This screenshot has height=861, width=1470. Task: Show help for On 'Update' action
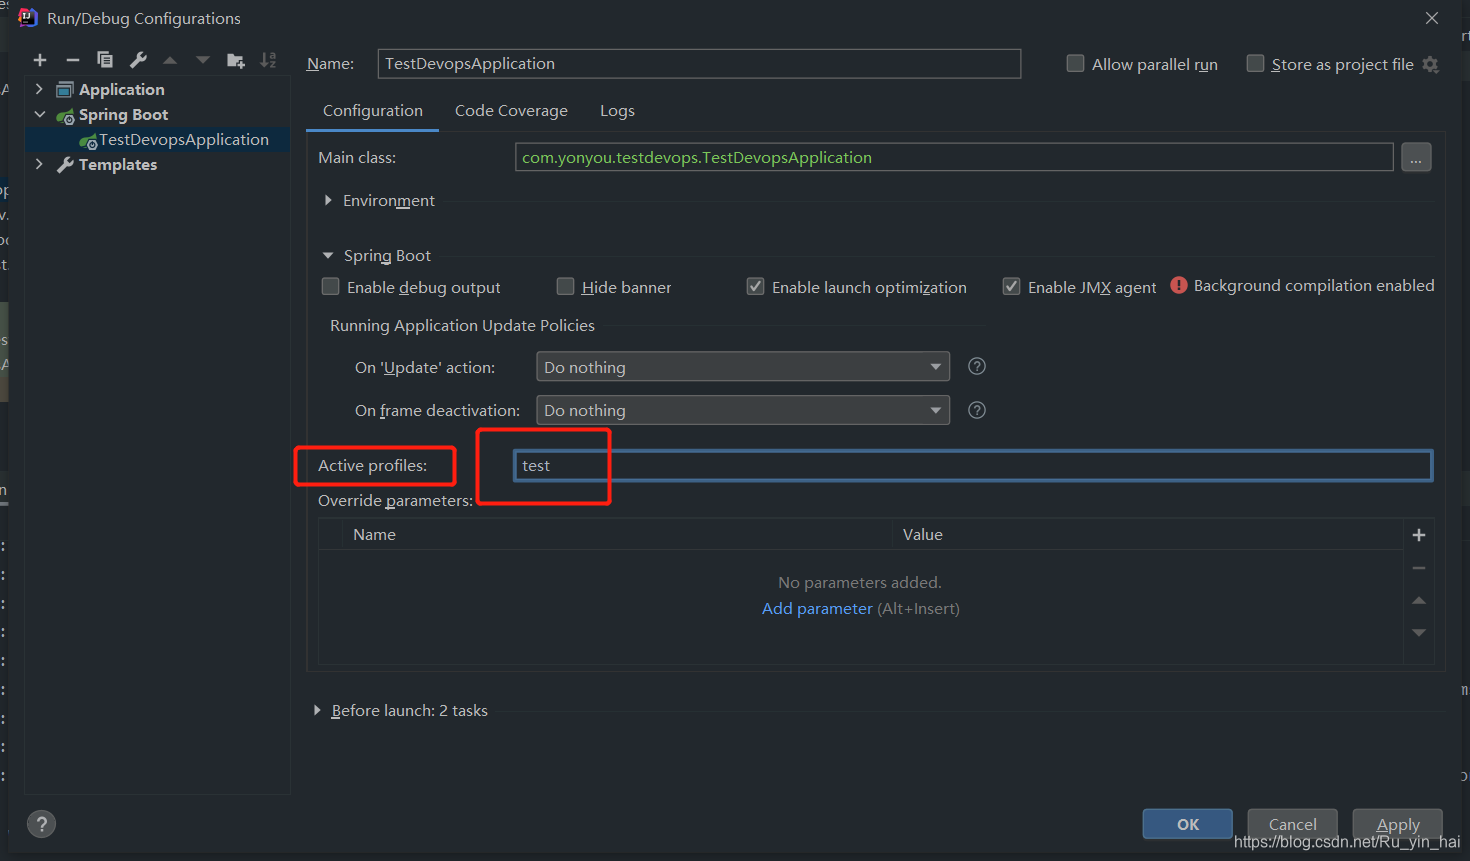977,366
